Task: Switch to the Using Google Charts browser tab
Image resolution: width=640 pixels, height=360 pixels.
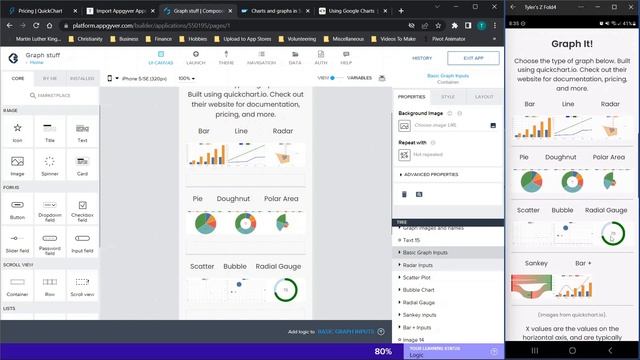Action: click(x=351, y=11)
